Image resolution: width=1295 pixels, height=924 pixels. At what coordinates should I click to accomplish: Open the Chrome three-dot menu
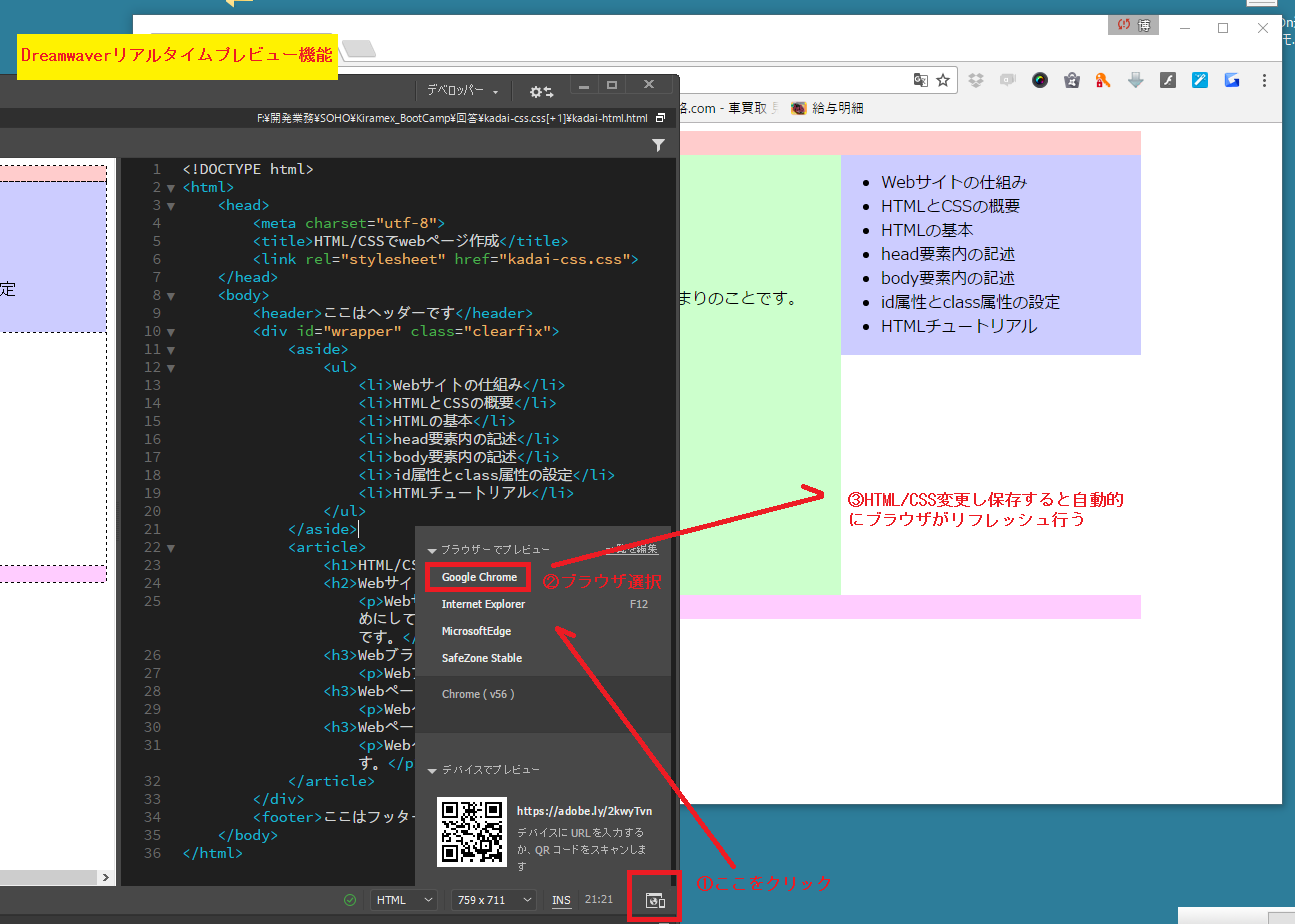point(1265,80)
